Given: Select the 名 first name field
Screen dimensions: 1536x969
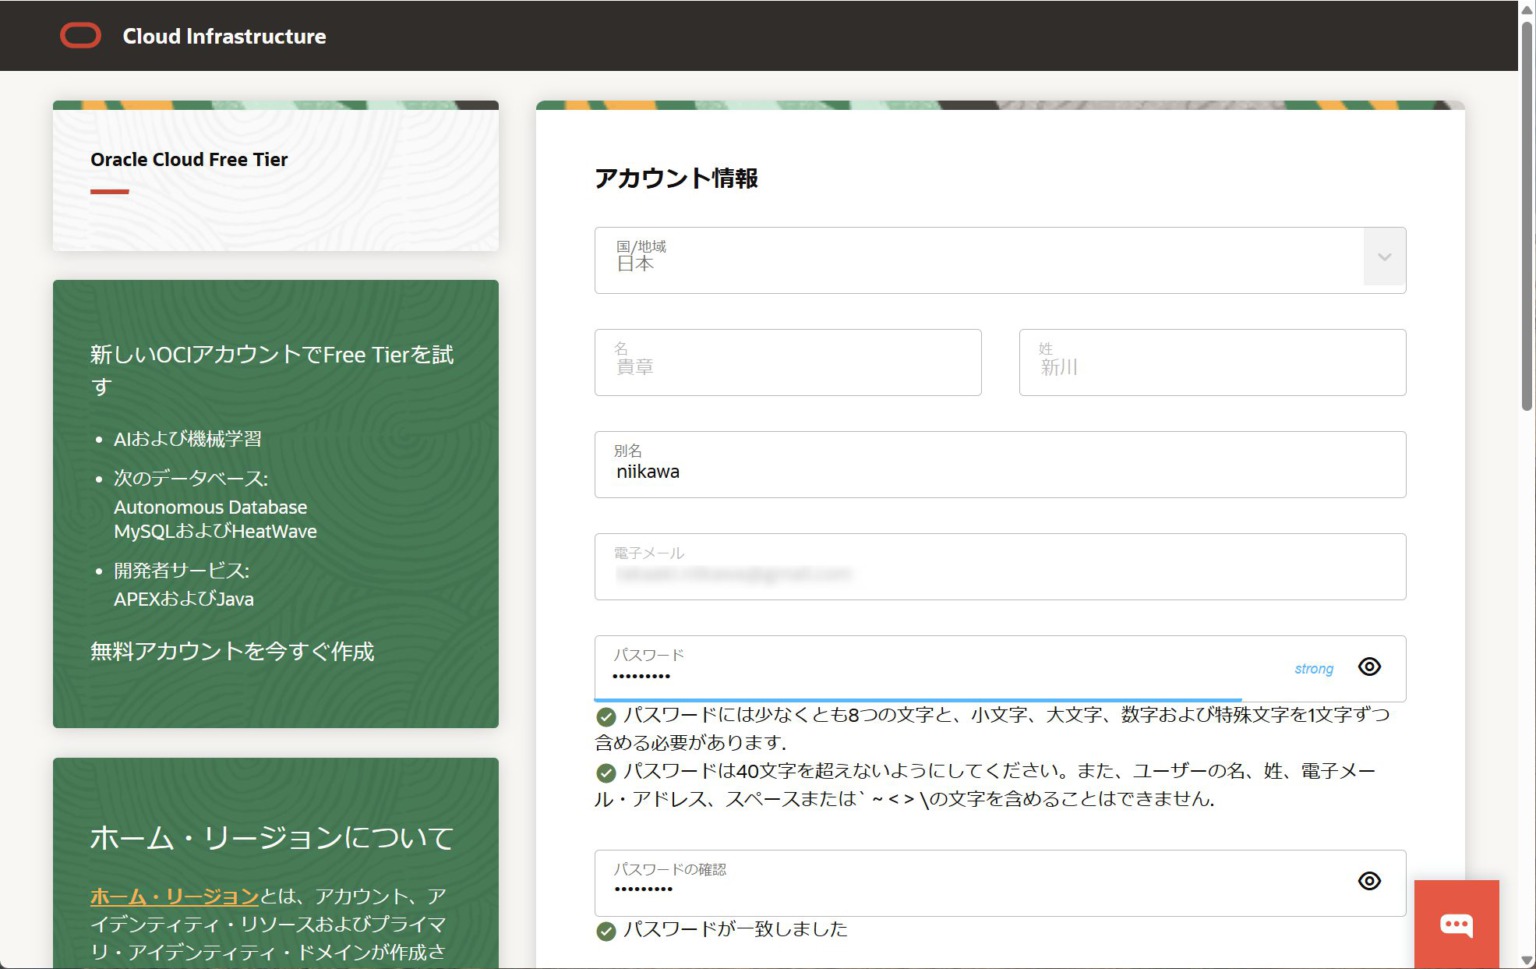Looking at the screenshot, I should tap(788, 362).
